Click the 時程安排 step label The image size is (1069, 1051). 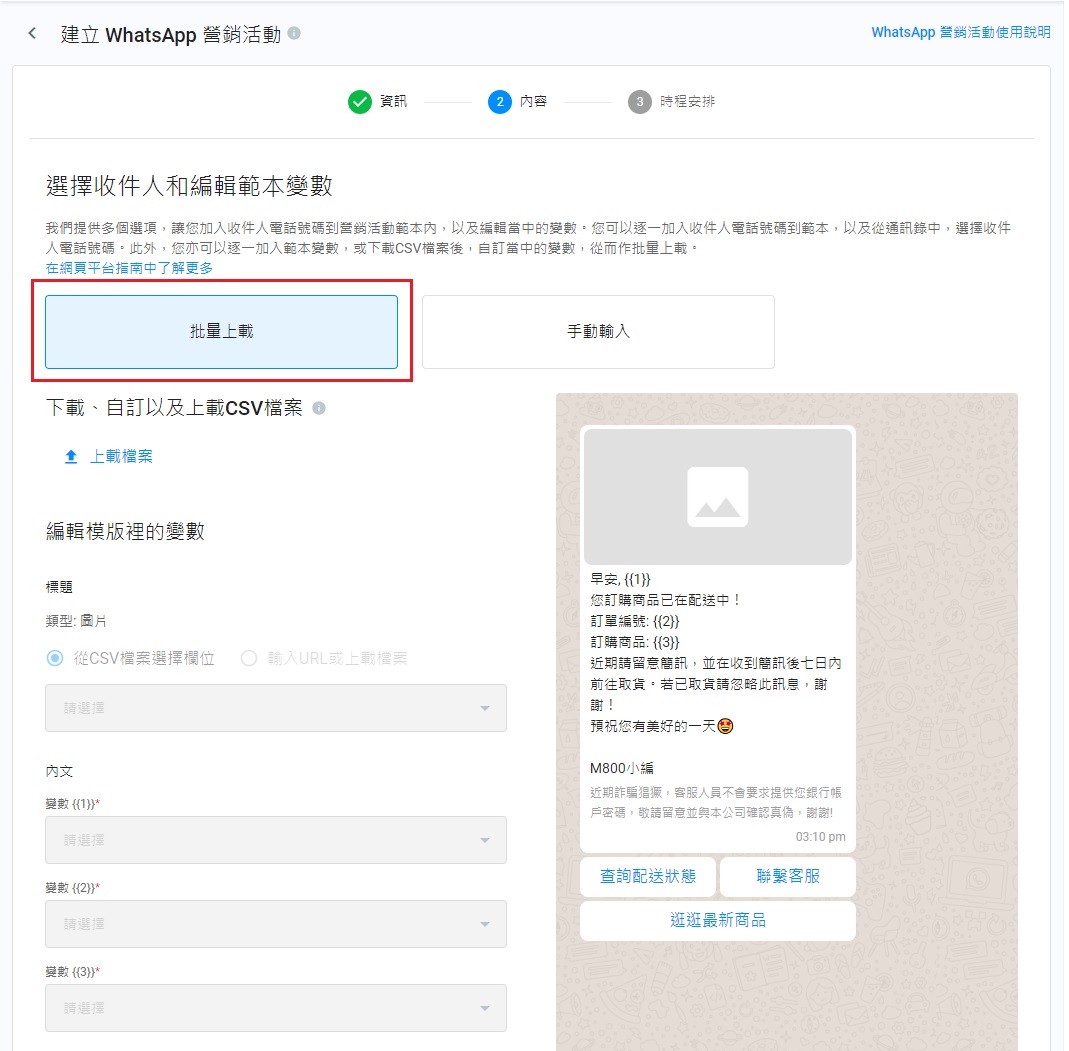point(687,102)
